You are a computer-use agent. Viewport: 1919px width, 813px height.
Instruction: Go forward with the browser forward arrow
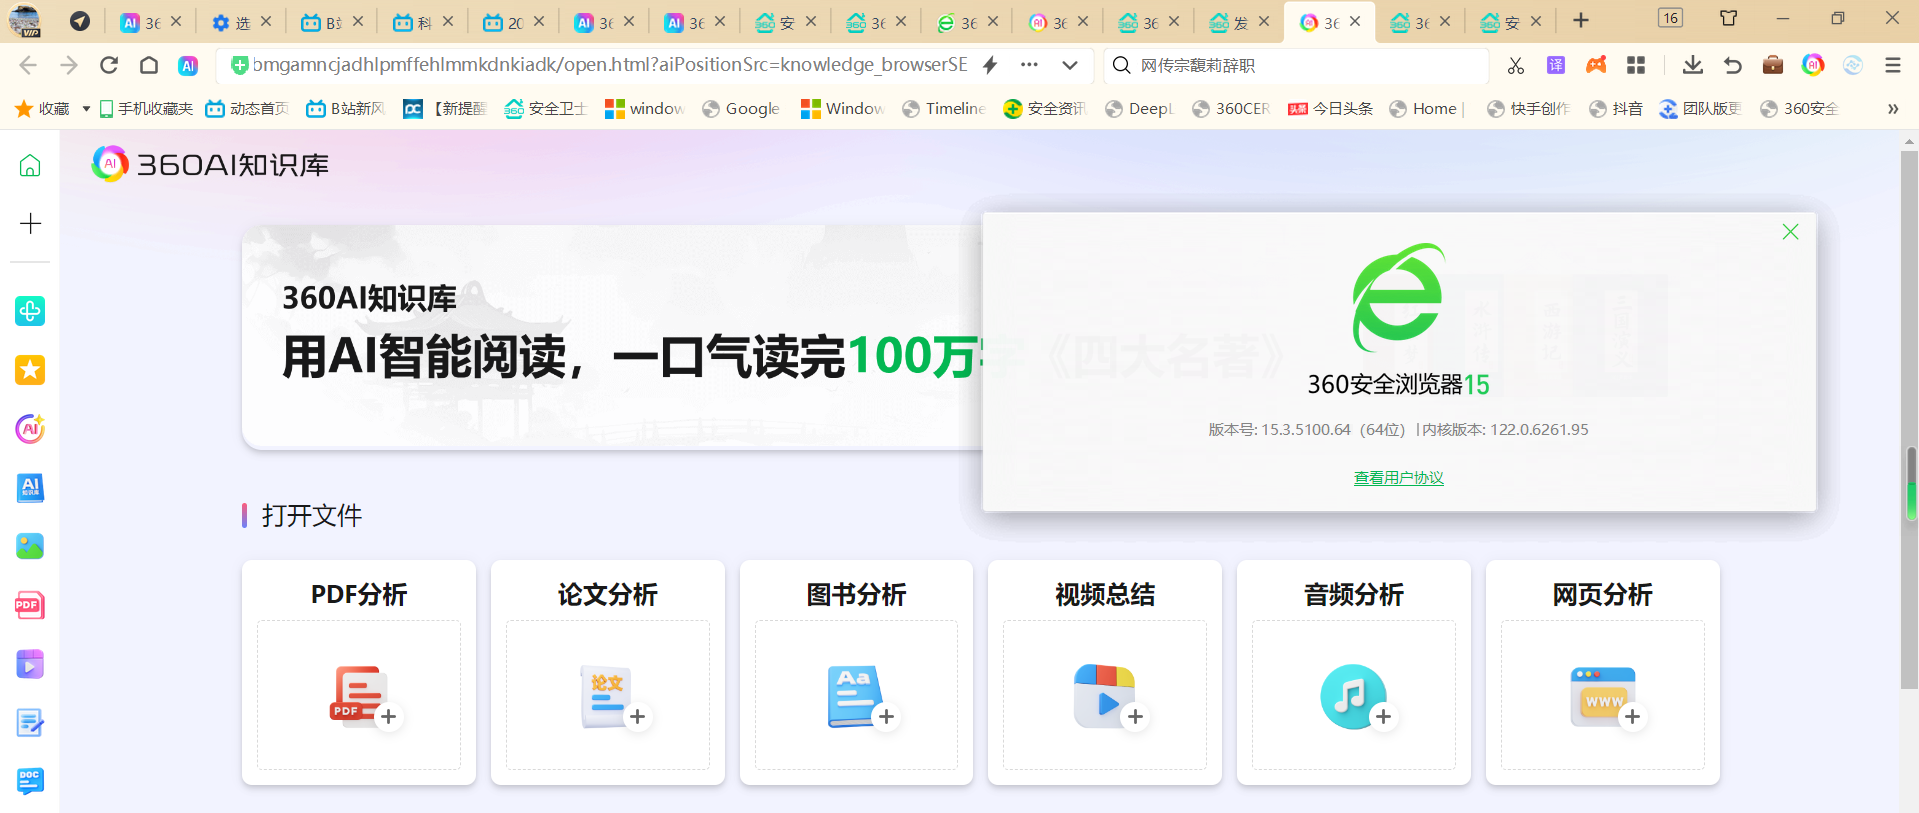click(x=69, y=65)
